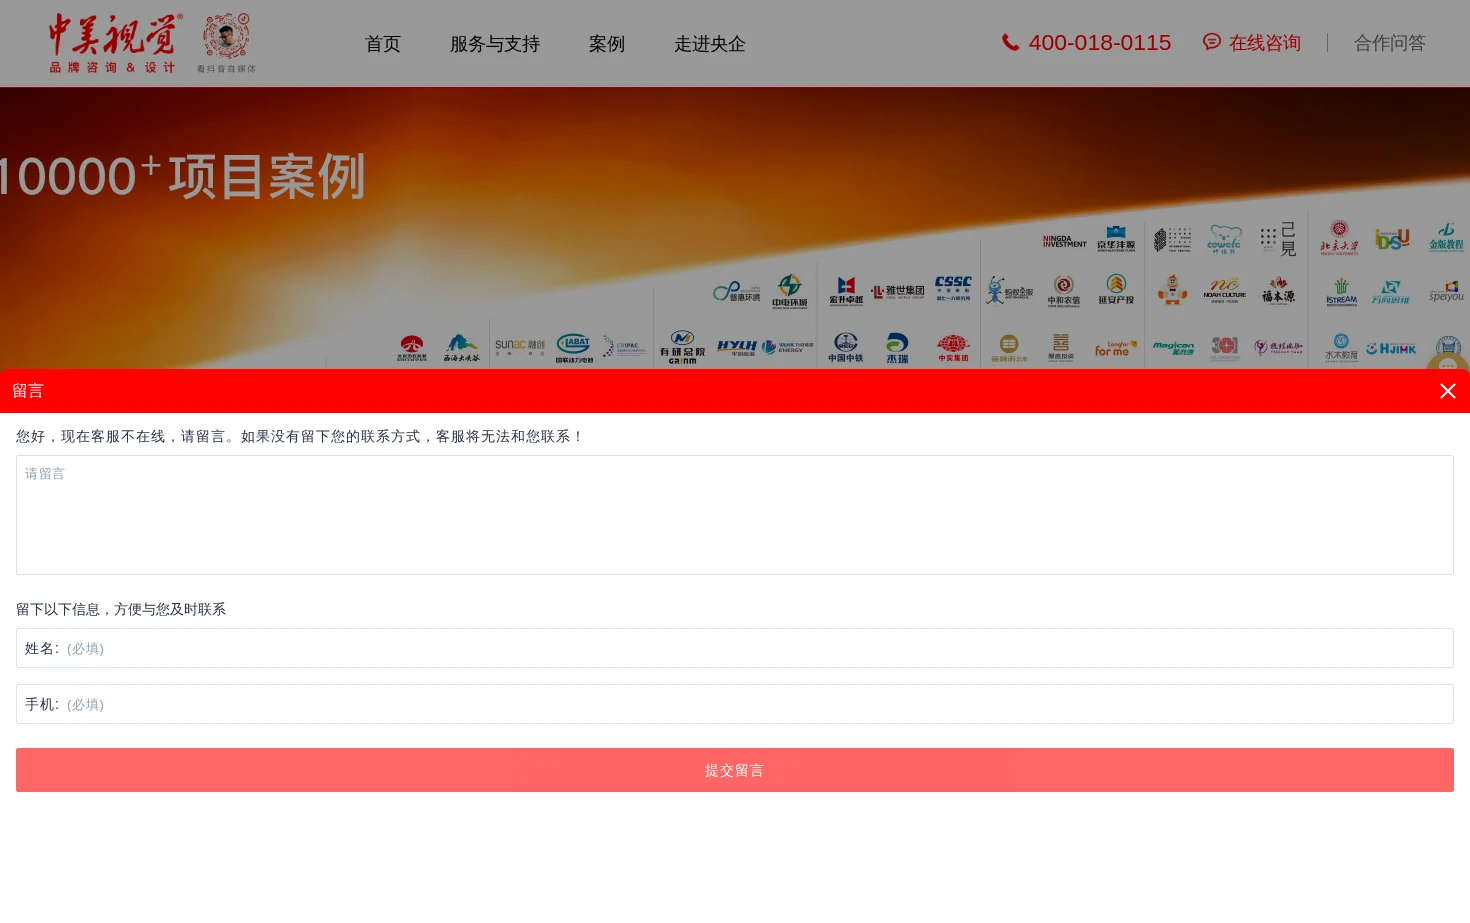Click the 延安产投 logo

[x=1116, y=290]
